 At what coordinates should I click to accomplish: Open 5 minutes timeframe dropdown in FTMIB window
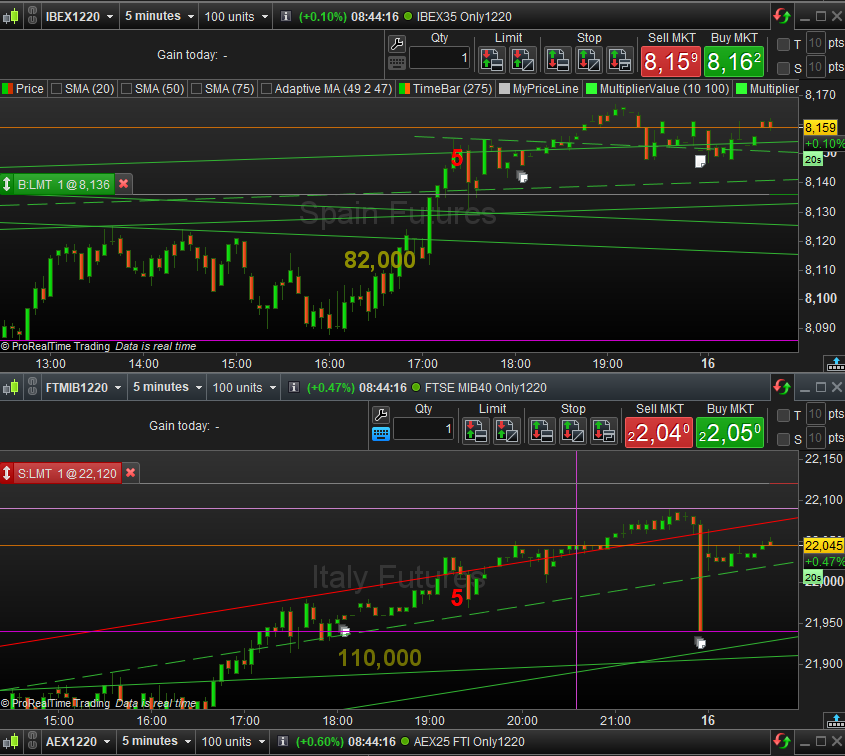167,387
